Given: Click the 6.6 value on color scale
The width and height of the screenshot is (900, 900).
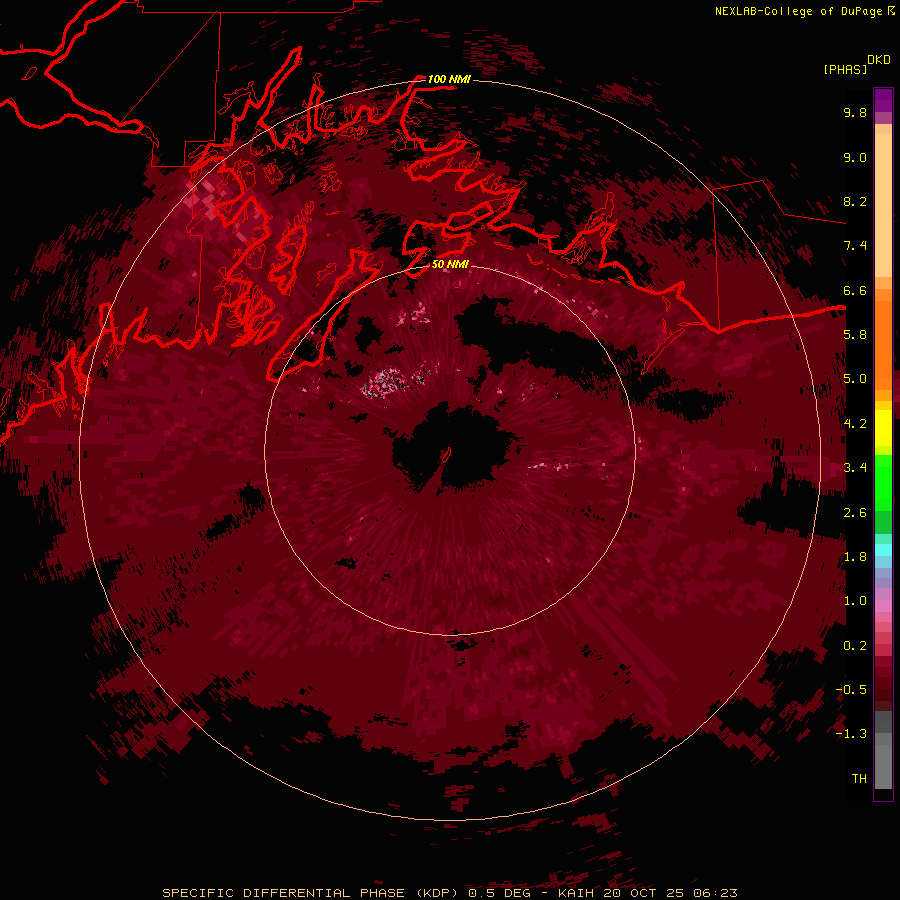Looking at the screenshot, I should (x=855, y=291).
